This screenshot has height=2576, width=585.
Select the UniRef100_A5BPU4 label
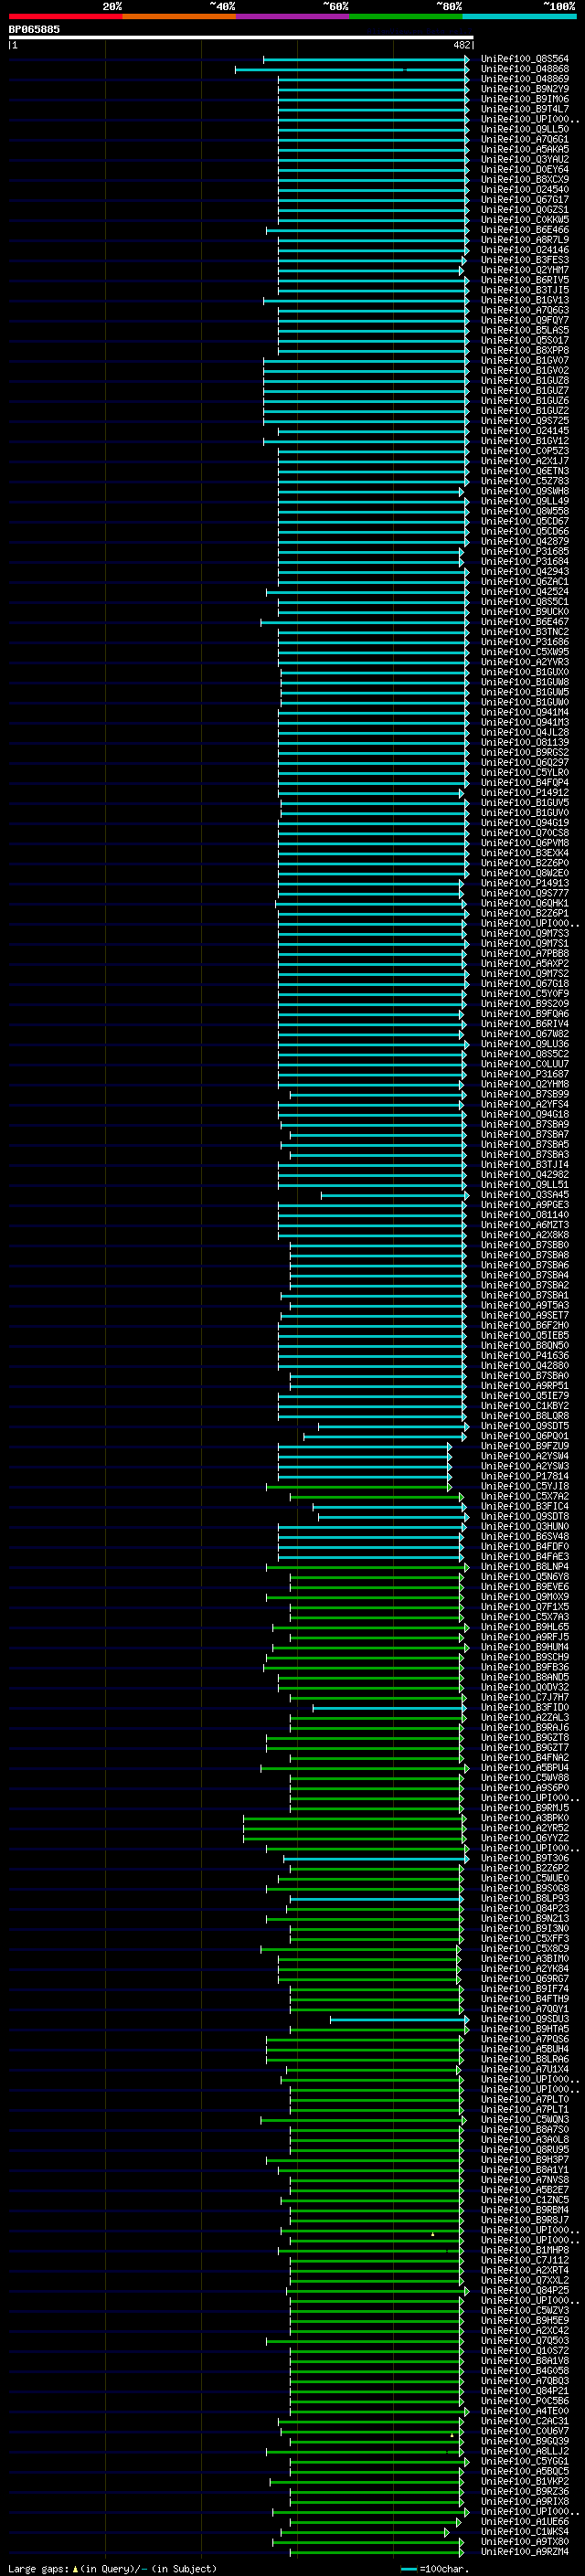tap(524, 1768)
